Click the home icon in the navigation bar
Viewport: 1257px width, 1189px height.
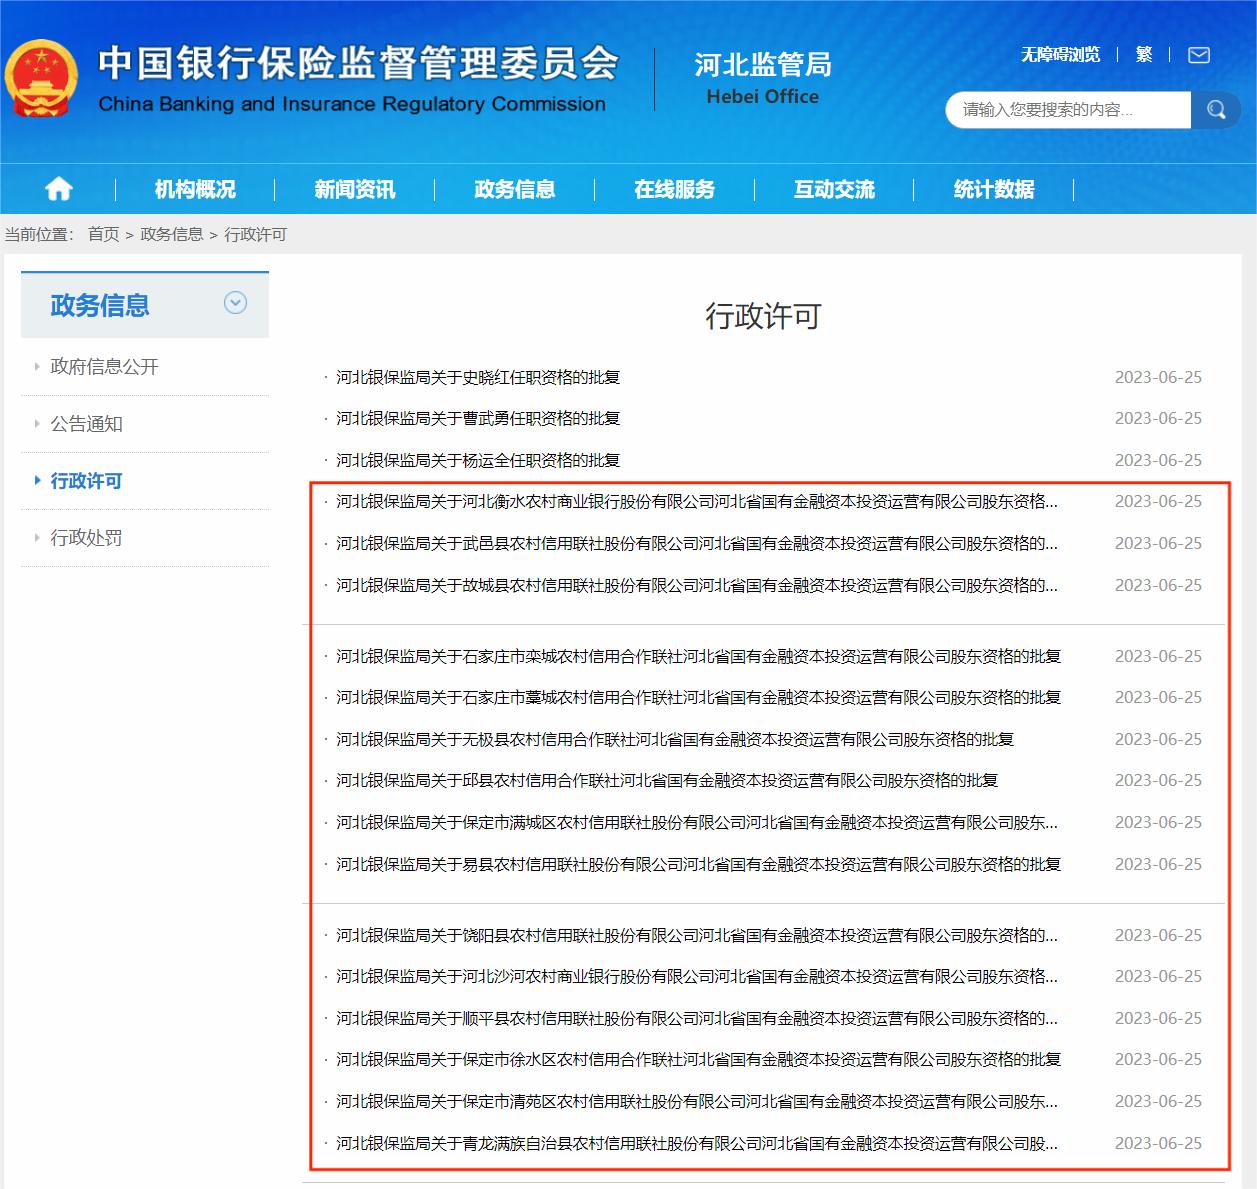pyautogui.click(x=58, y=189)
